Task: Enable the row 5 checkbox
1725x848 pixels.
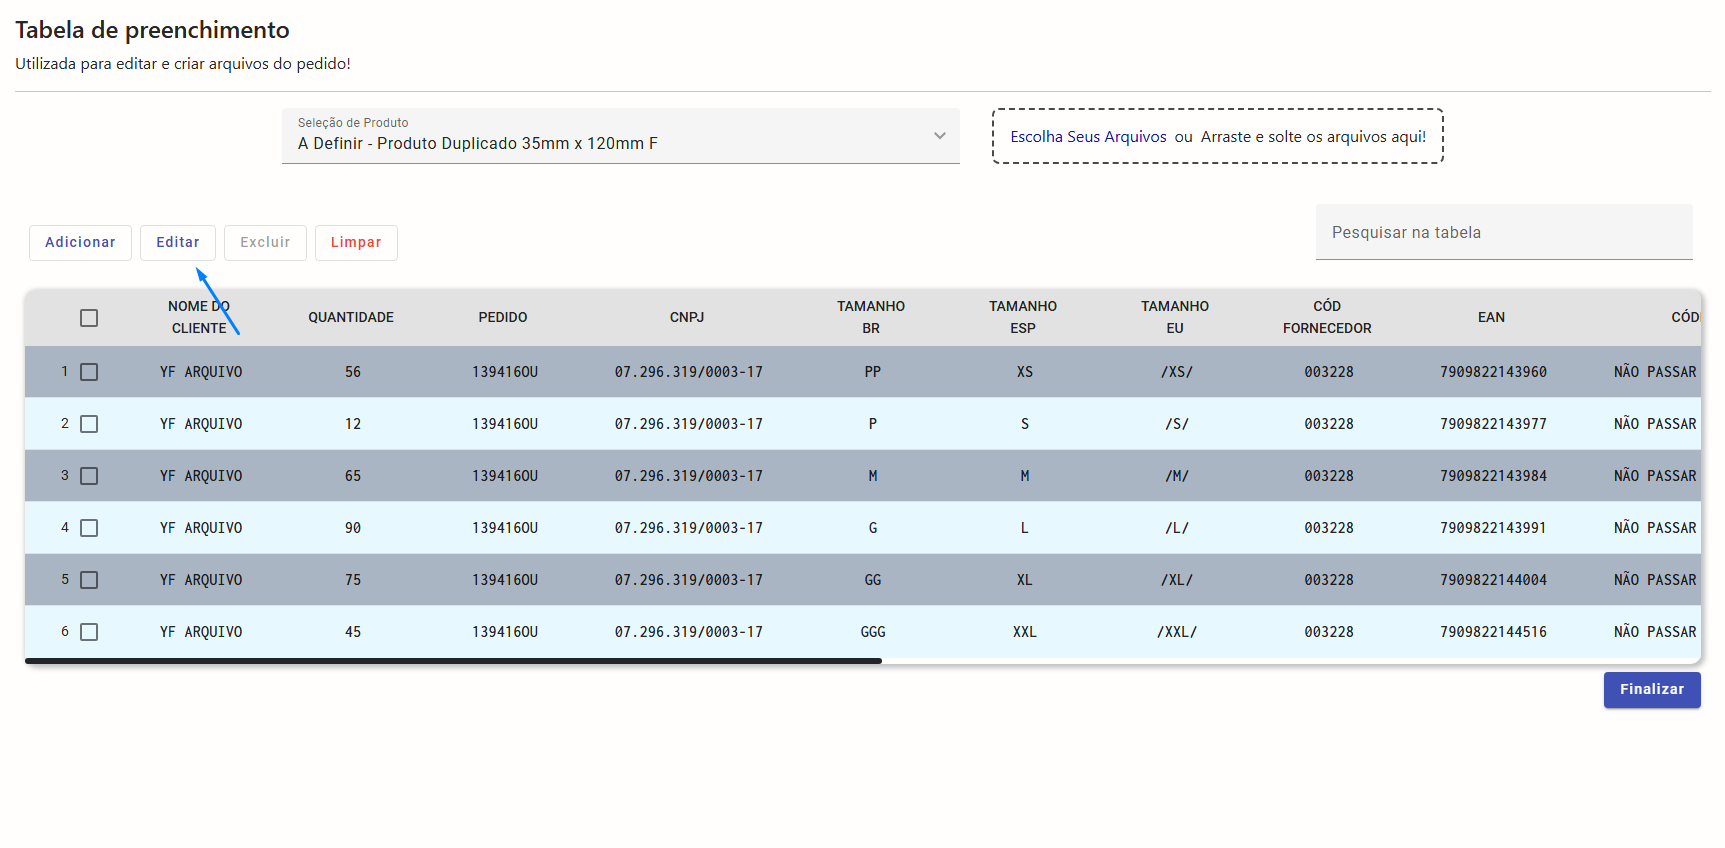Action: pos(89,580)
